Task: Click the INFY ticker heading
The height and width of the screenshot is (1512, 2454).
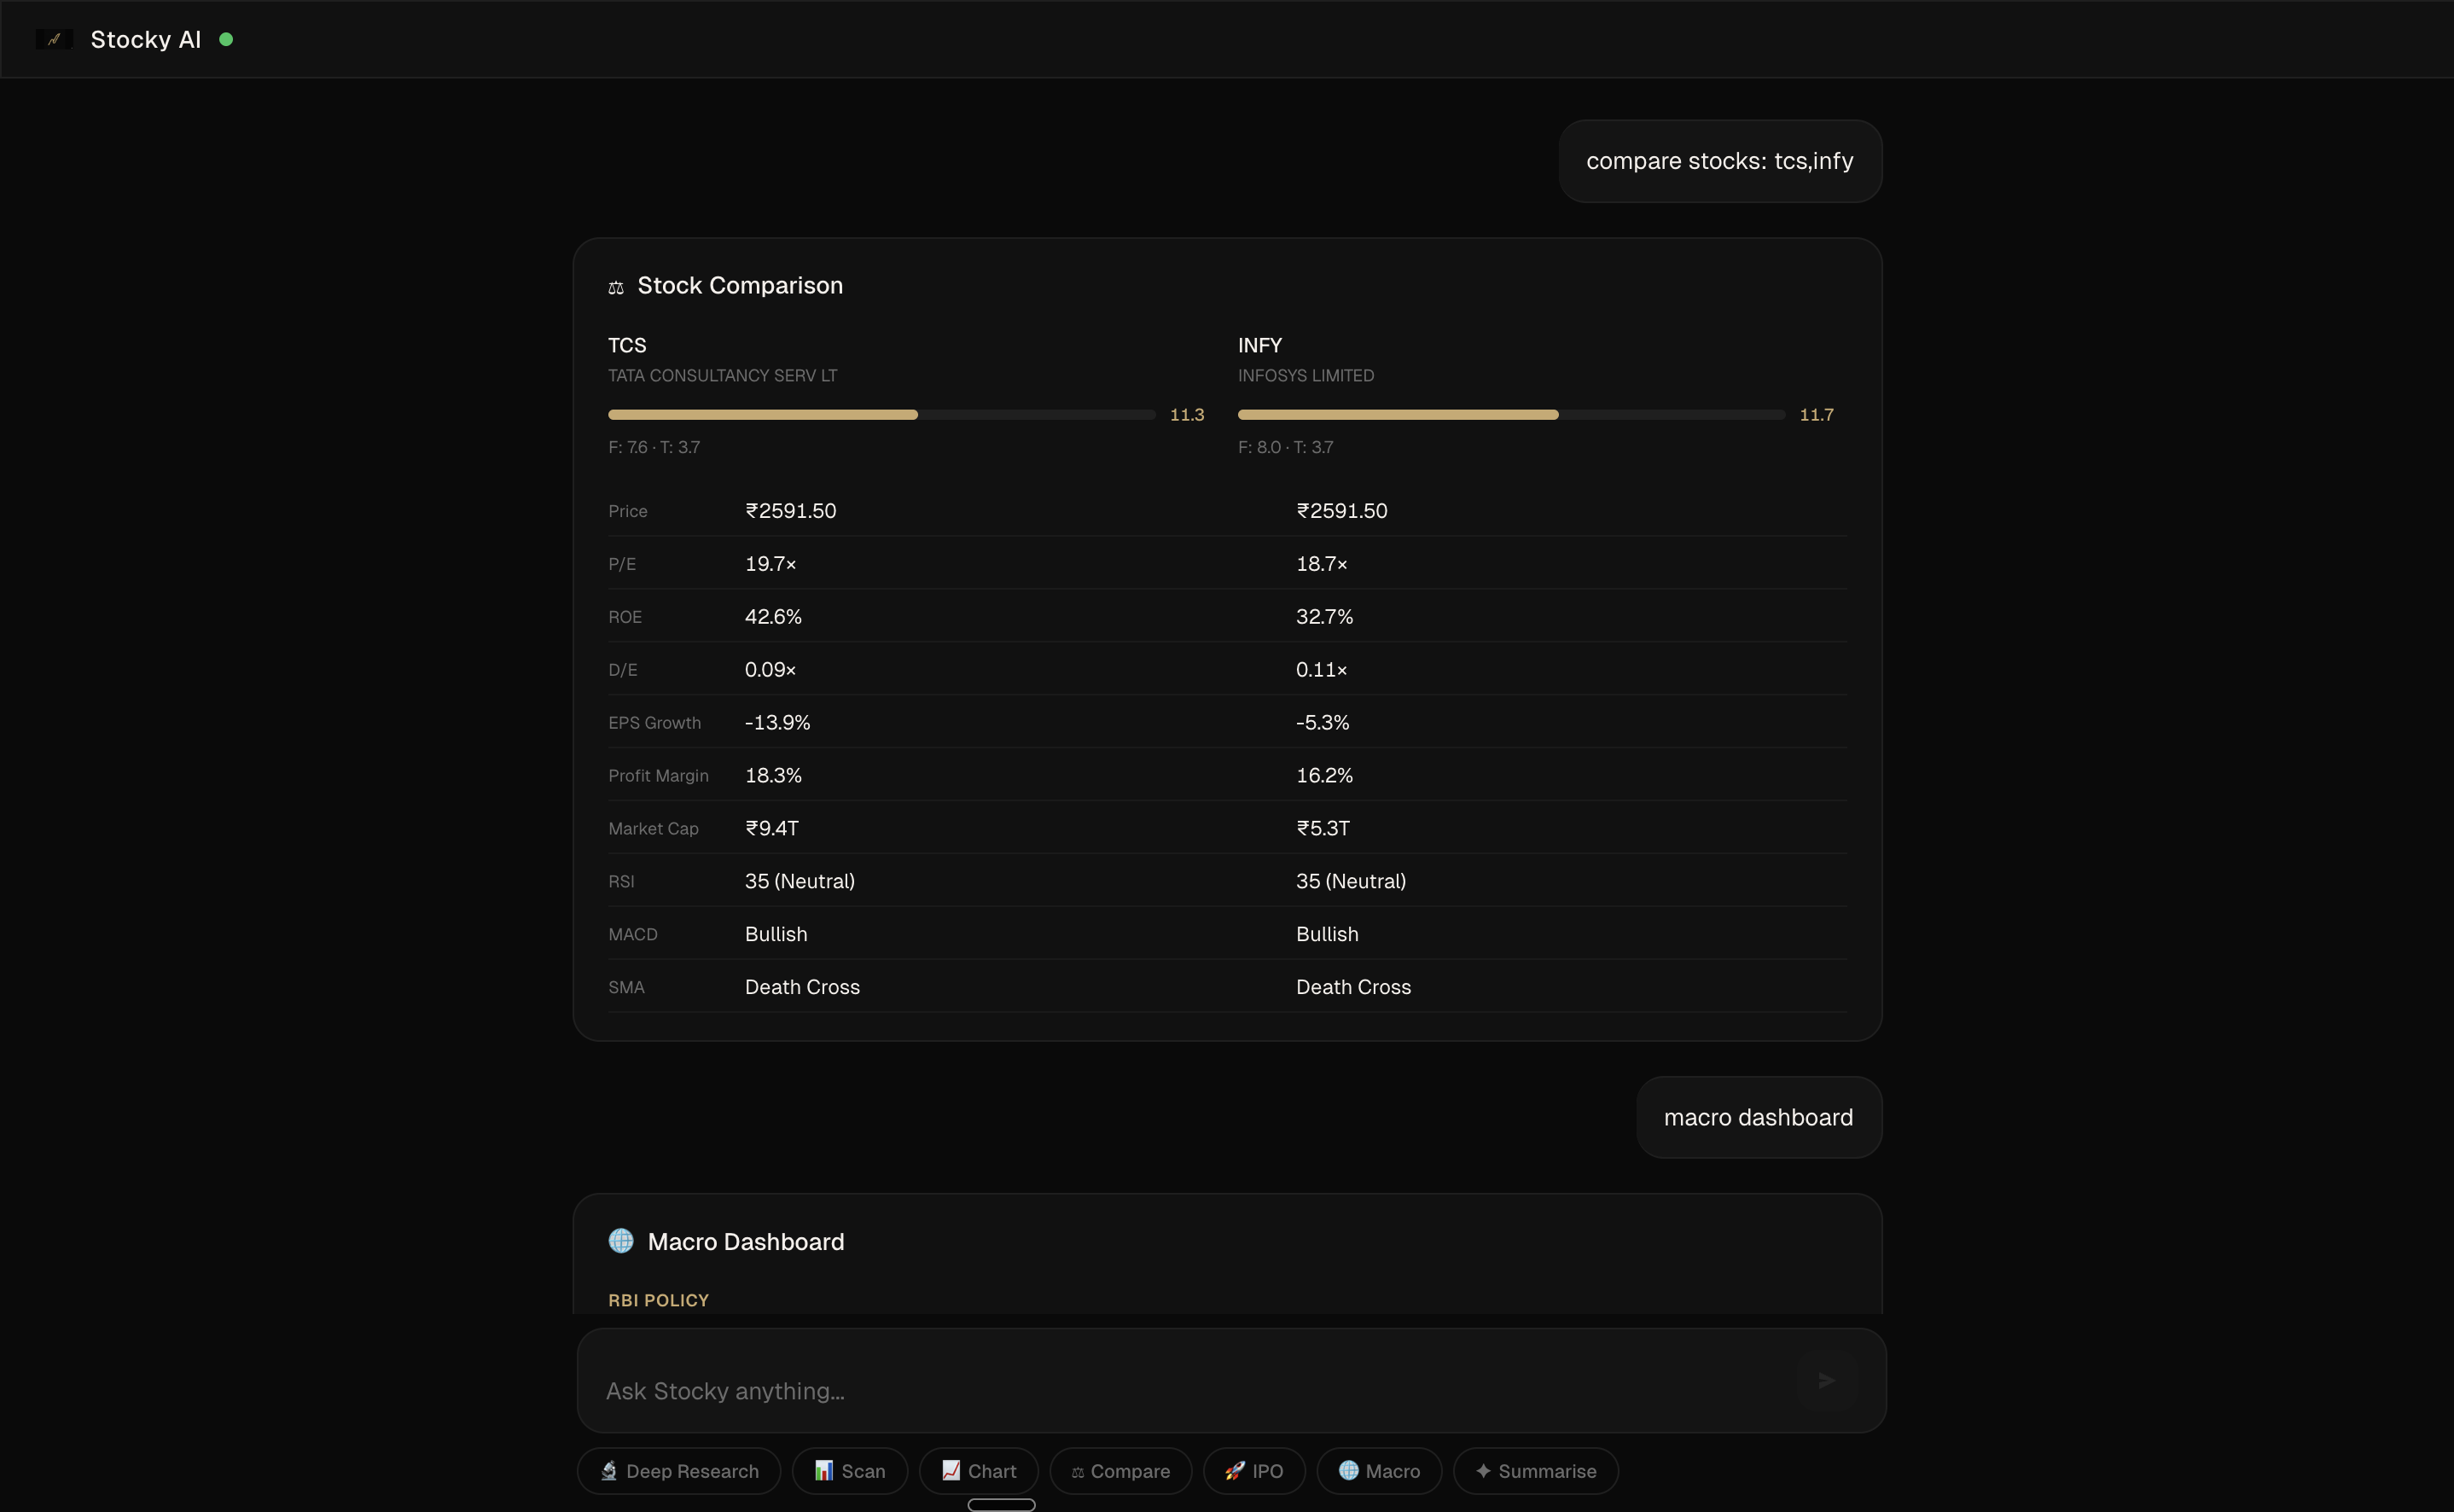Action: pyautogui.click(x=1259, y=345)
